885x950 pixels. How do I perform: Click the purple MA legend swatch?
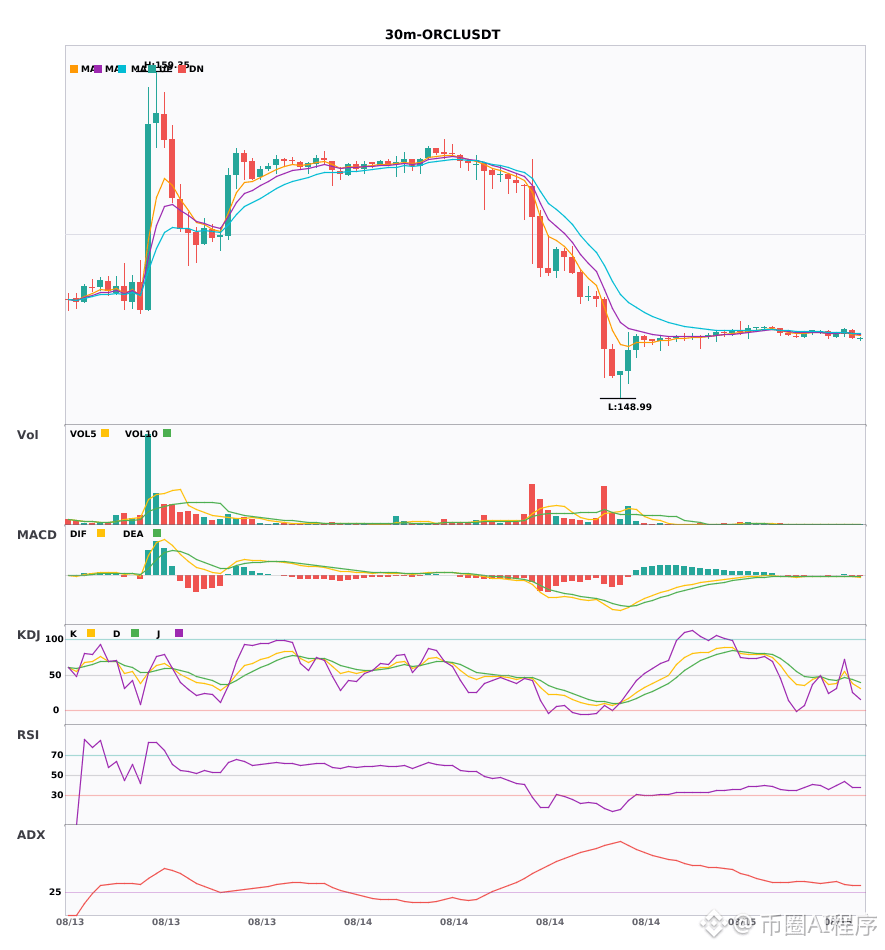[x=98, y=69]
